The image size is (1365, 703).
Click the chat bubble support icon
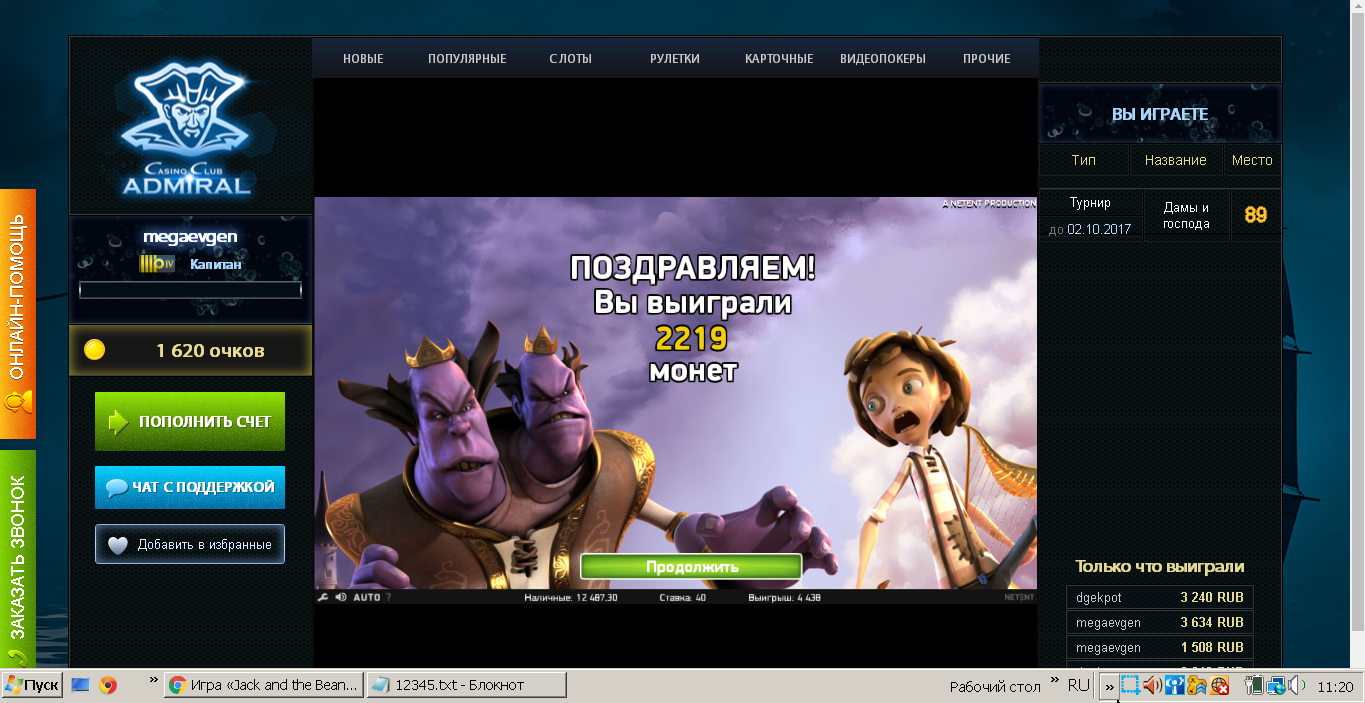[117, 488]
